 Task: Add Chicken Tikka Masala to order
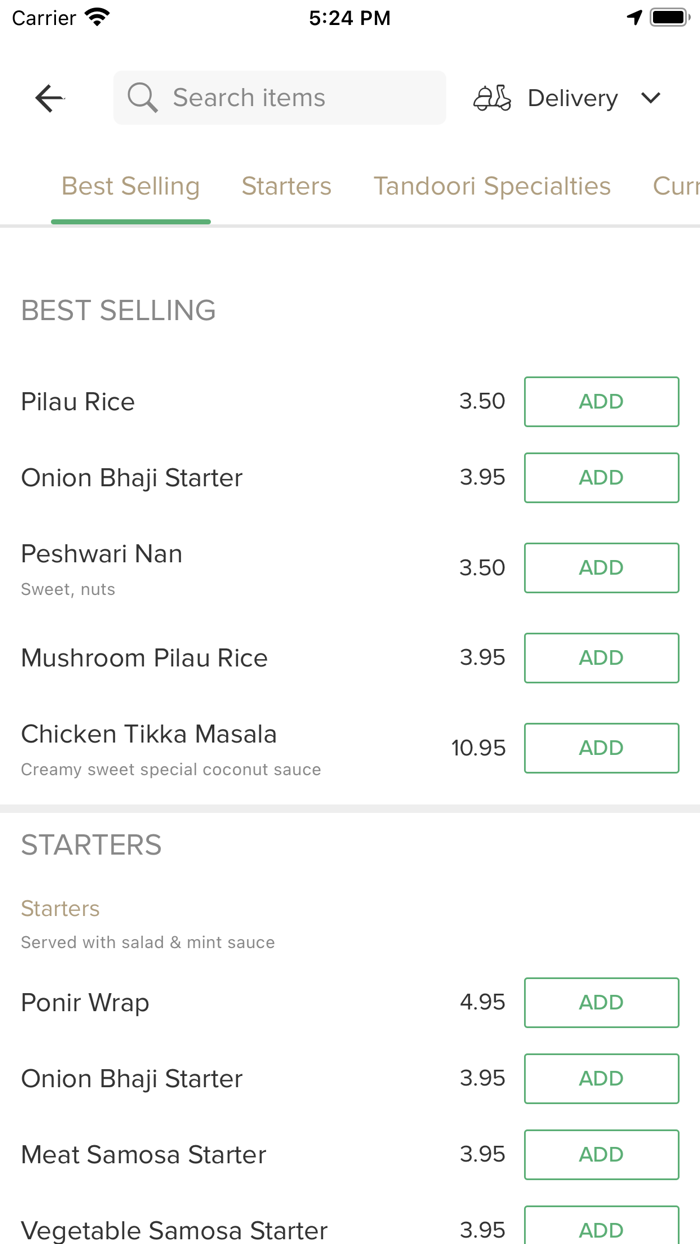click(601, 748)
